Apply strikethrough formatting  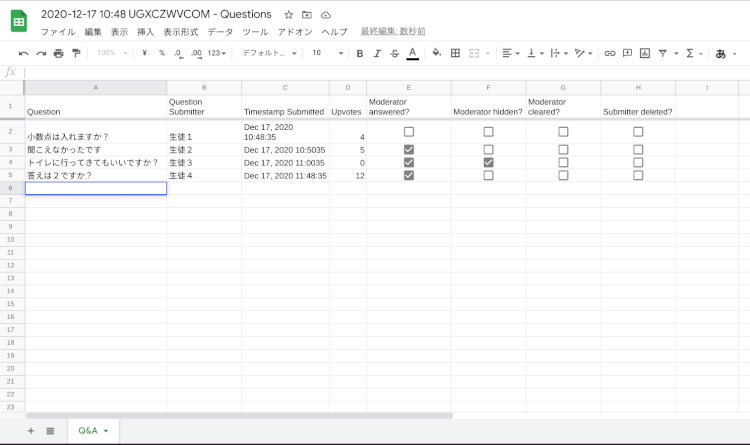(x=394, y=53)
